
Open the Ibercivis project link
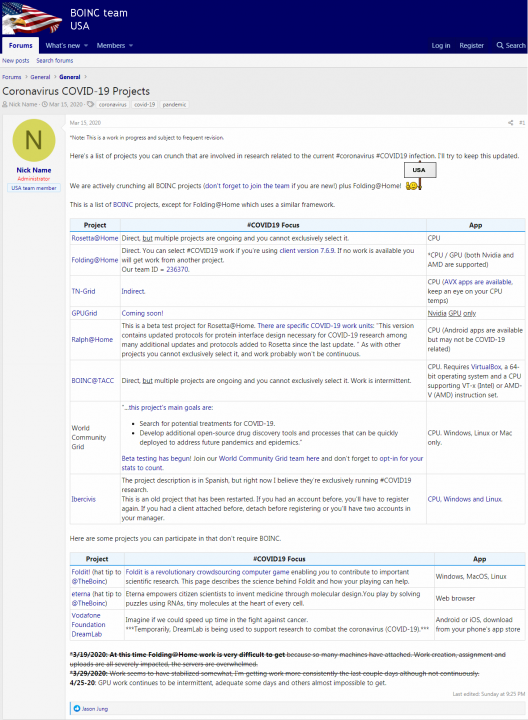tap(84, 499)
